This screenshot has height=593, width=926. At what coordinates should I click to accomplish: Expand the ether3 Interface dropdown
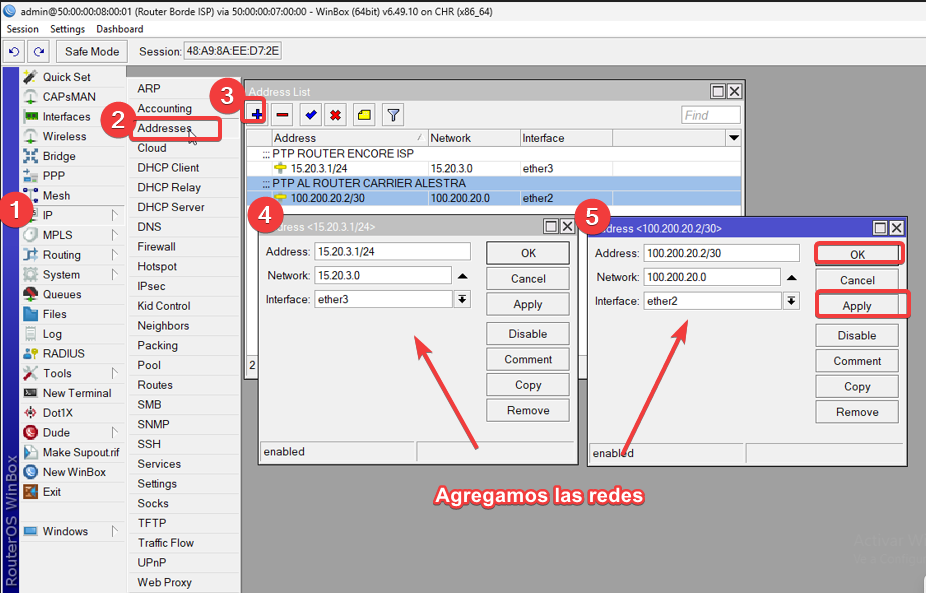click(462, 299)
